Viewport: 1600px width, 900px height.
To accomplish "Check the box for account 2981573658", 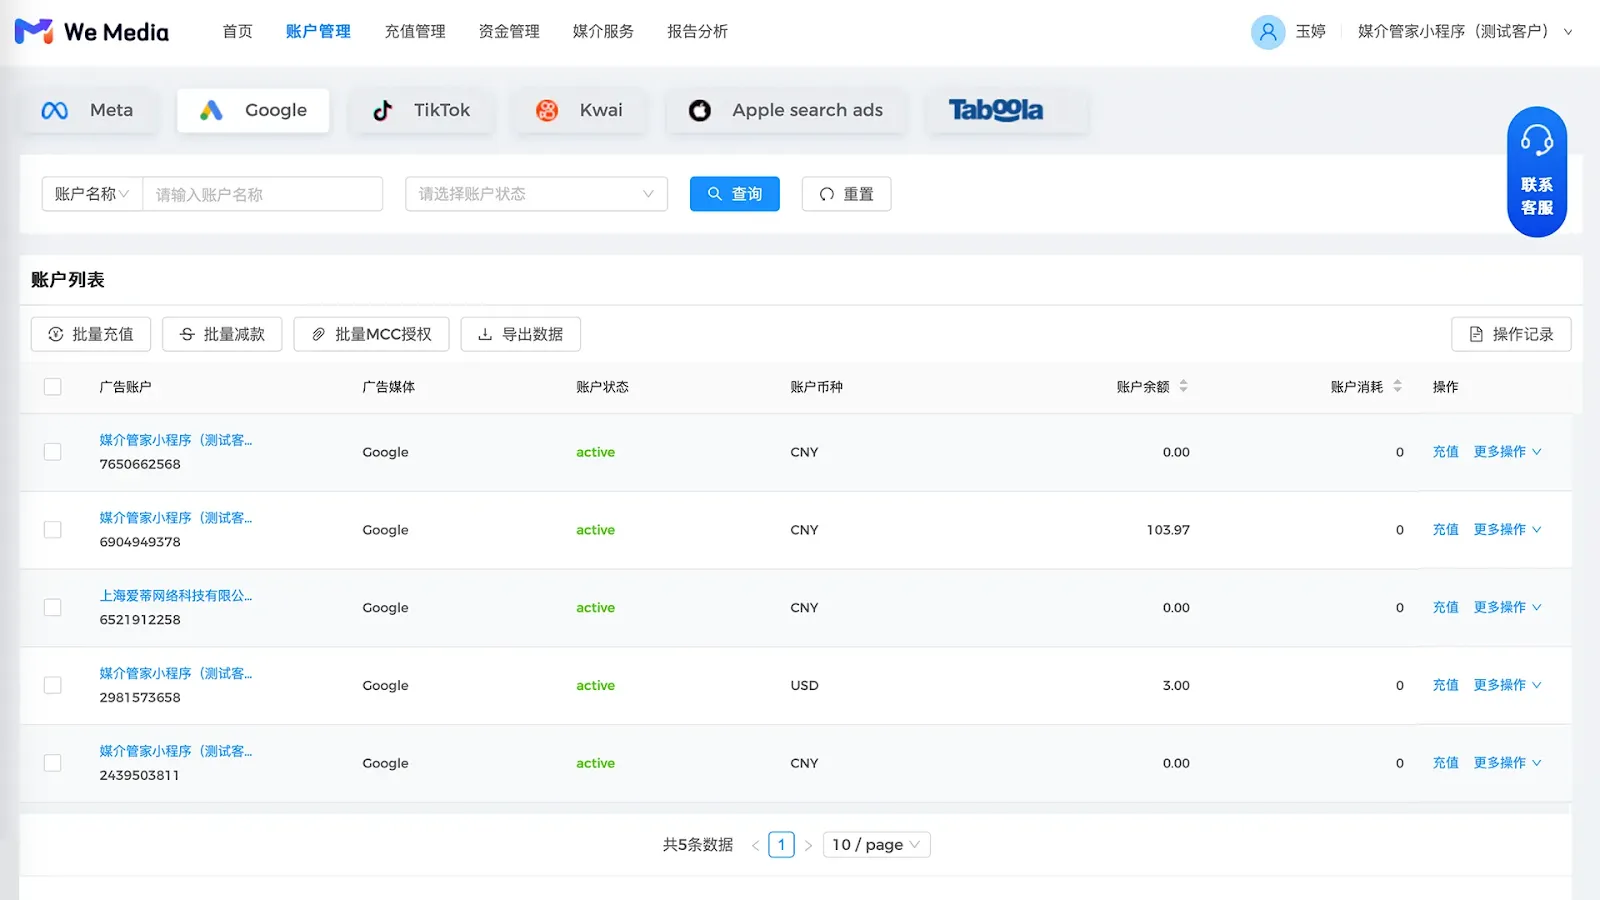I will (53, 685).
